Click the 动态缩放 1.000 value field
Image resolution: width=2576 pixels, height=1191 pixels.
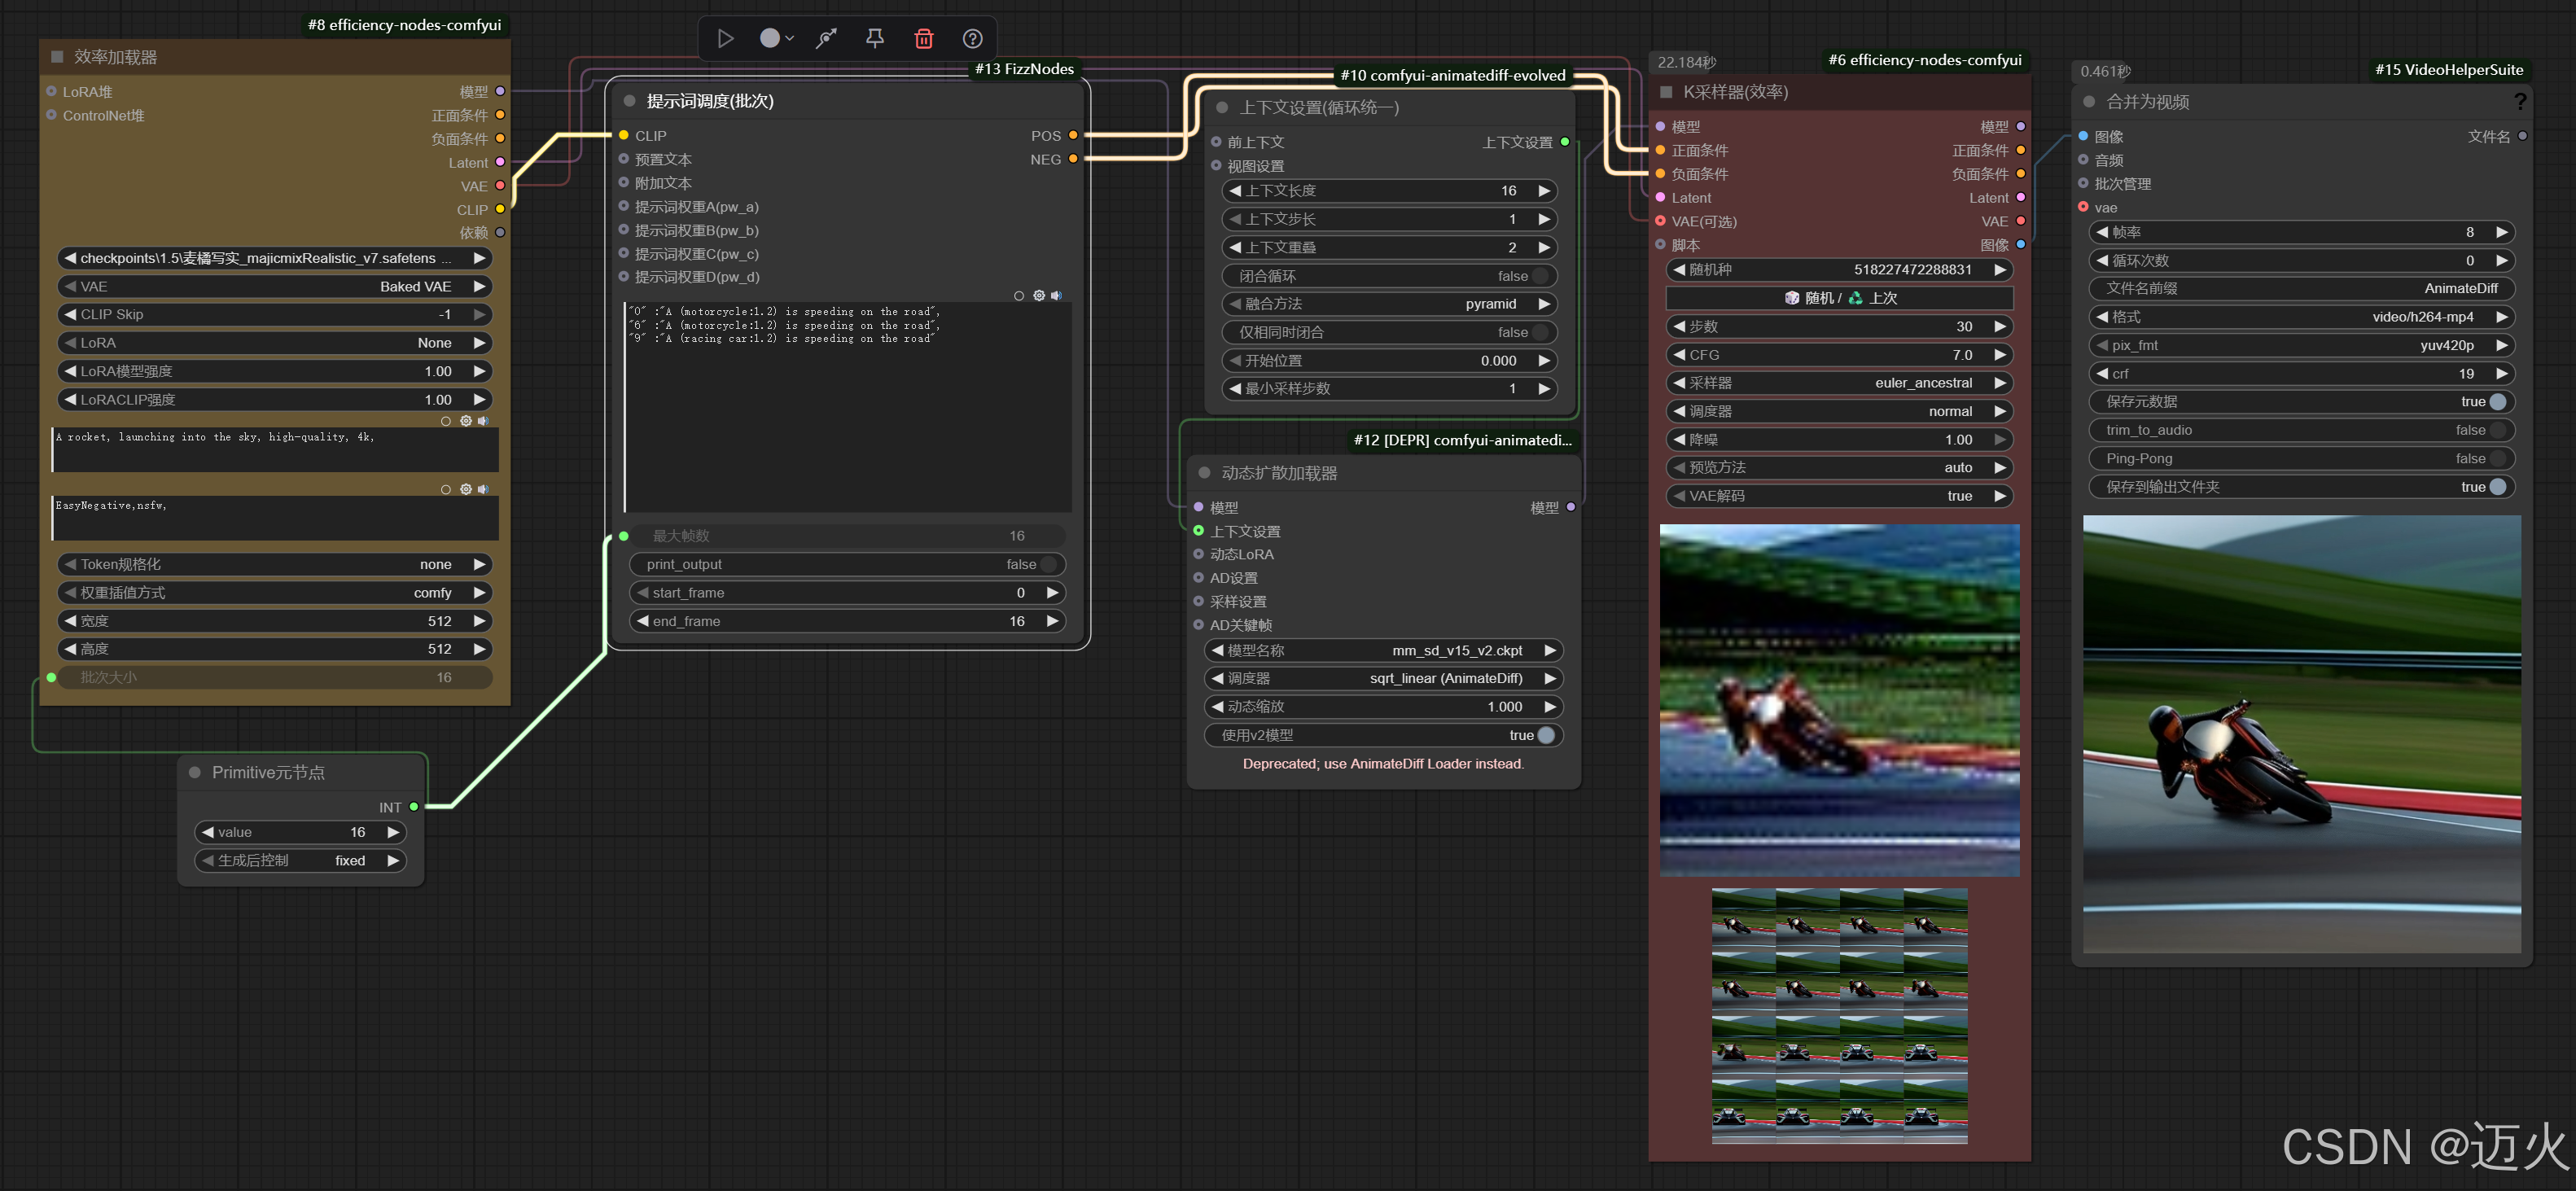click(x=1384, y=706)
